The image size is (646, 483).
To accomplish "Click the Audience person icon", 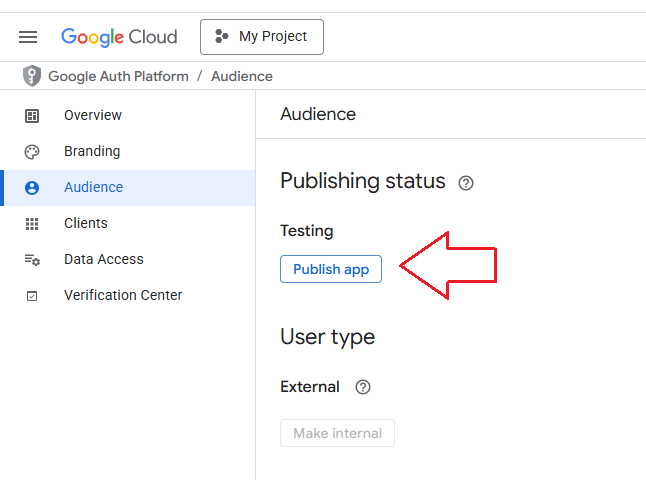I will (32, 188).
